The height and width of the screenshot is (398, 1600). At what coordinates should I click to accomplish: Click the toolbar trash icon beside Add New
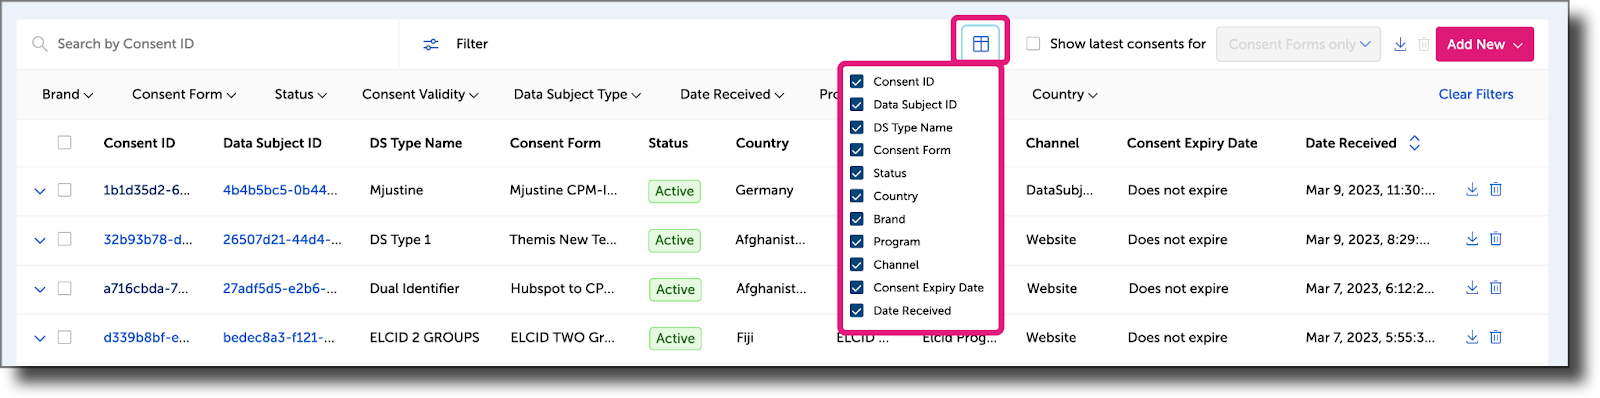[1424, 44]
